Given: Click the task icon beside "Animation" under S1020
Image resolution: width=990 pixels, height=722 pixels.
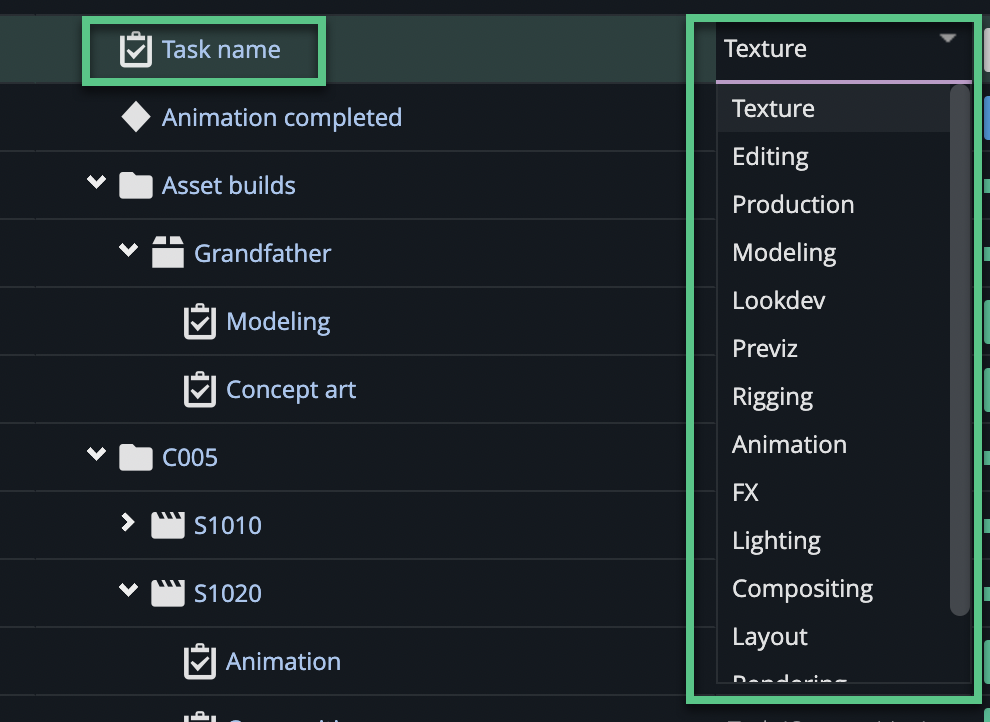Looking at the screenshot, I should 200,661.
